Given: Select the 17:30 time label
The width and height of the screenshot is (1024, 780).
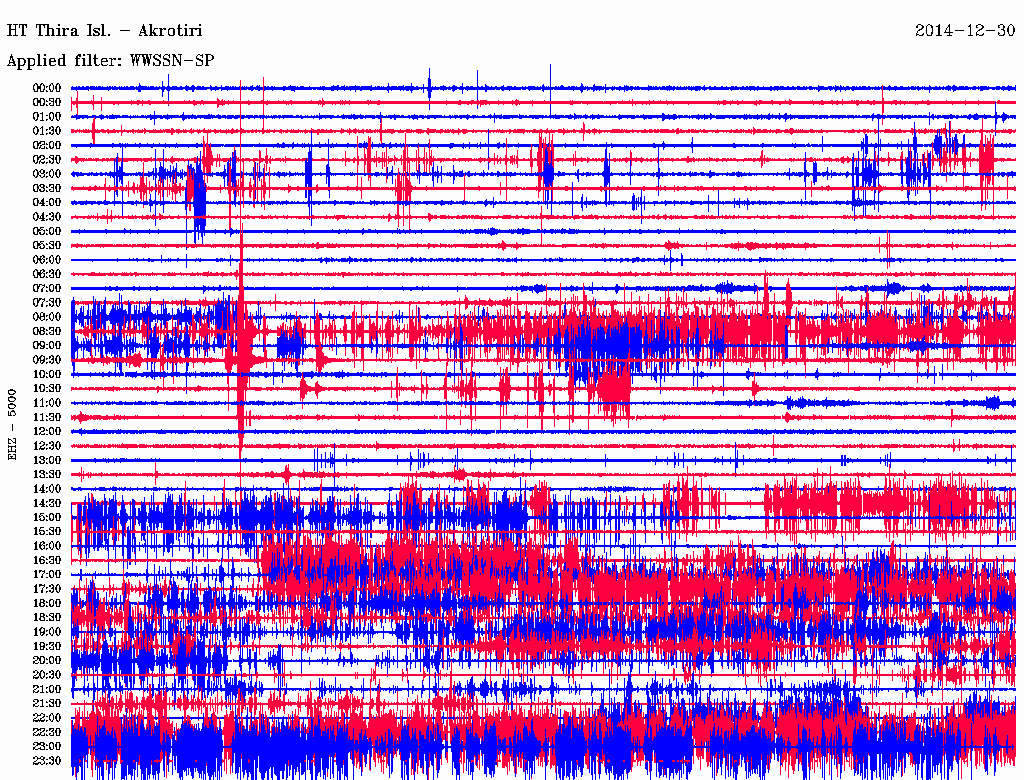Looking at the screenshot, I should coord(47,589).
